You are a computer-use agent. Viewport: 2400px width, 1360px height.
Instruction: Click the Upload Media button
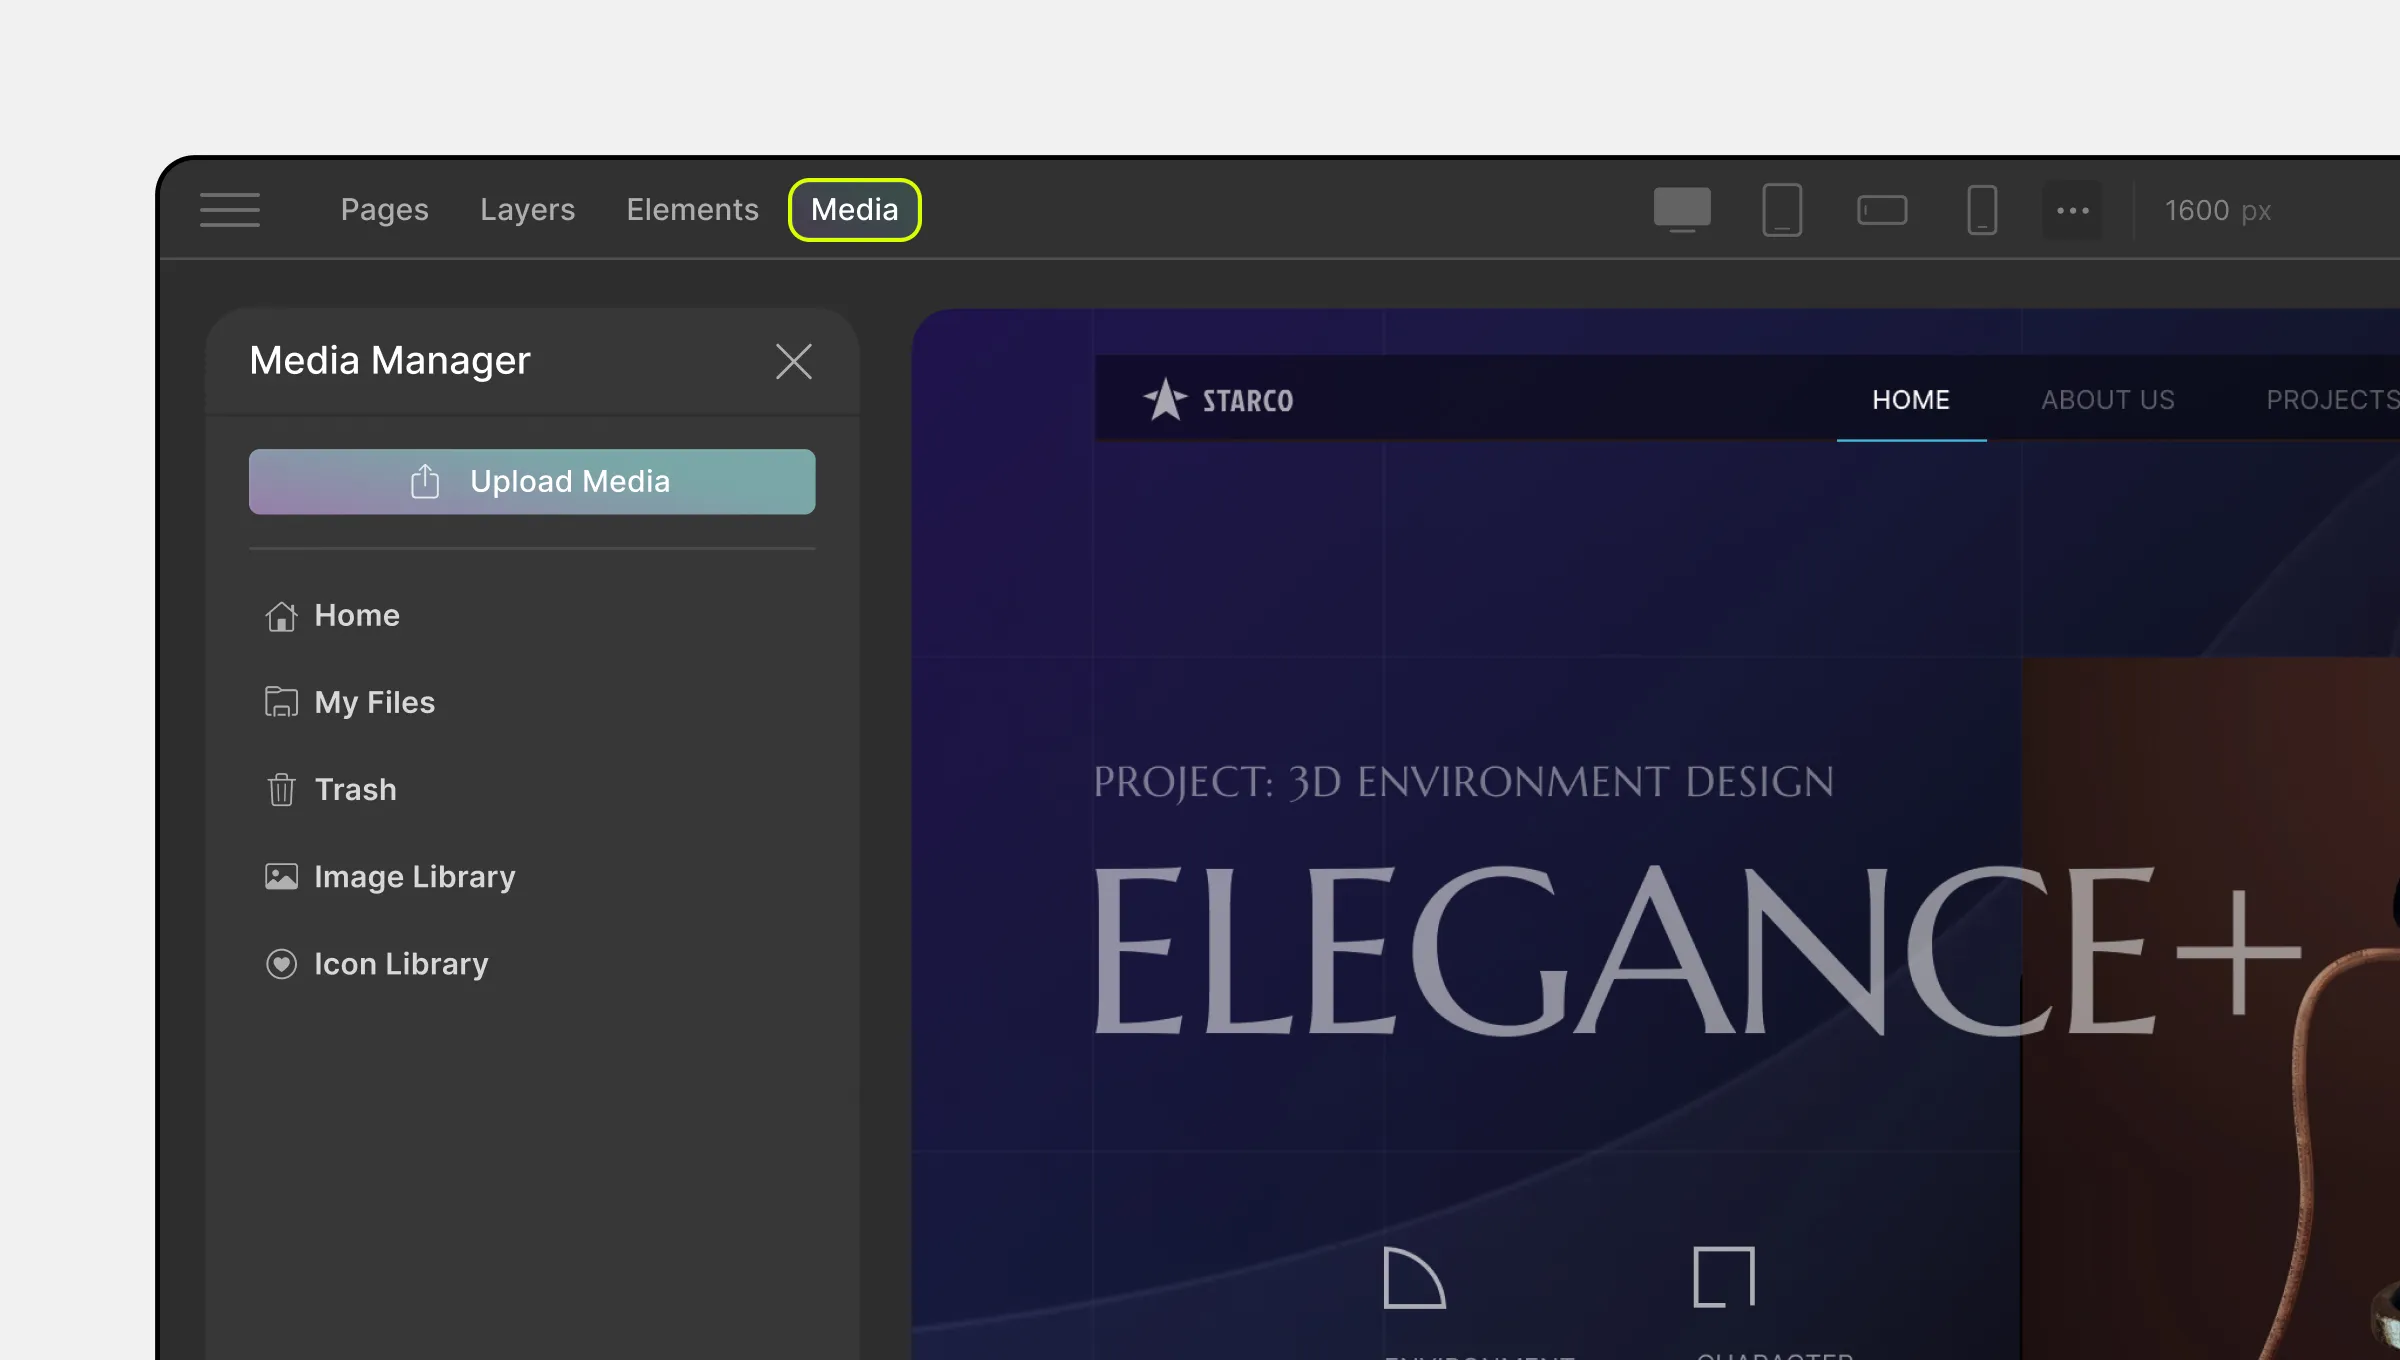pyautogui.click(x=532, y=481)
